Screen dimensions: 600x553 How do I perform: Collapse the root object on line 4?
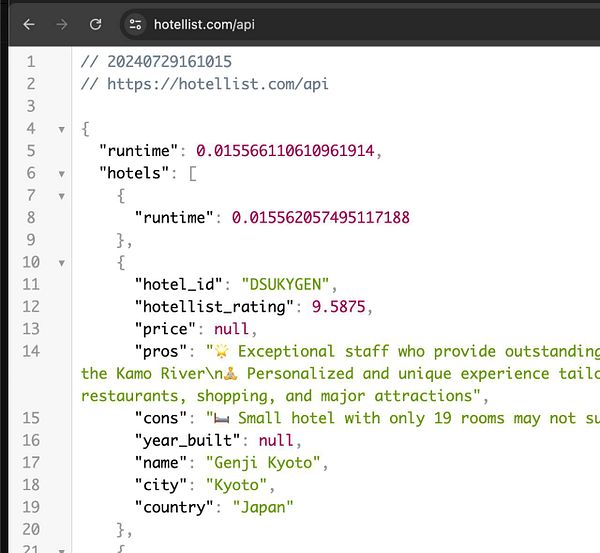pos(62,129)
